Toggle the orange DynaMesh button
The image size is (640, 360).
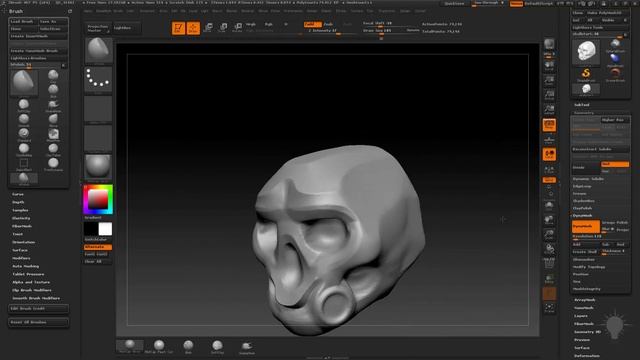[586, 227]
